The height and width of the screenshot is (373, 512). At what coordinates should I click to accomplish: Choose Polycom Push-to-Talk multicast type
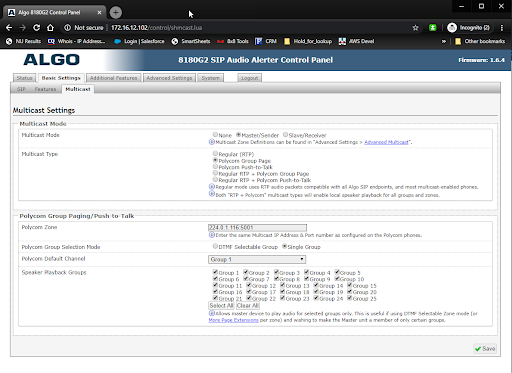(x=215, y=167)
